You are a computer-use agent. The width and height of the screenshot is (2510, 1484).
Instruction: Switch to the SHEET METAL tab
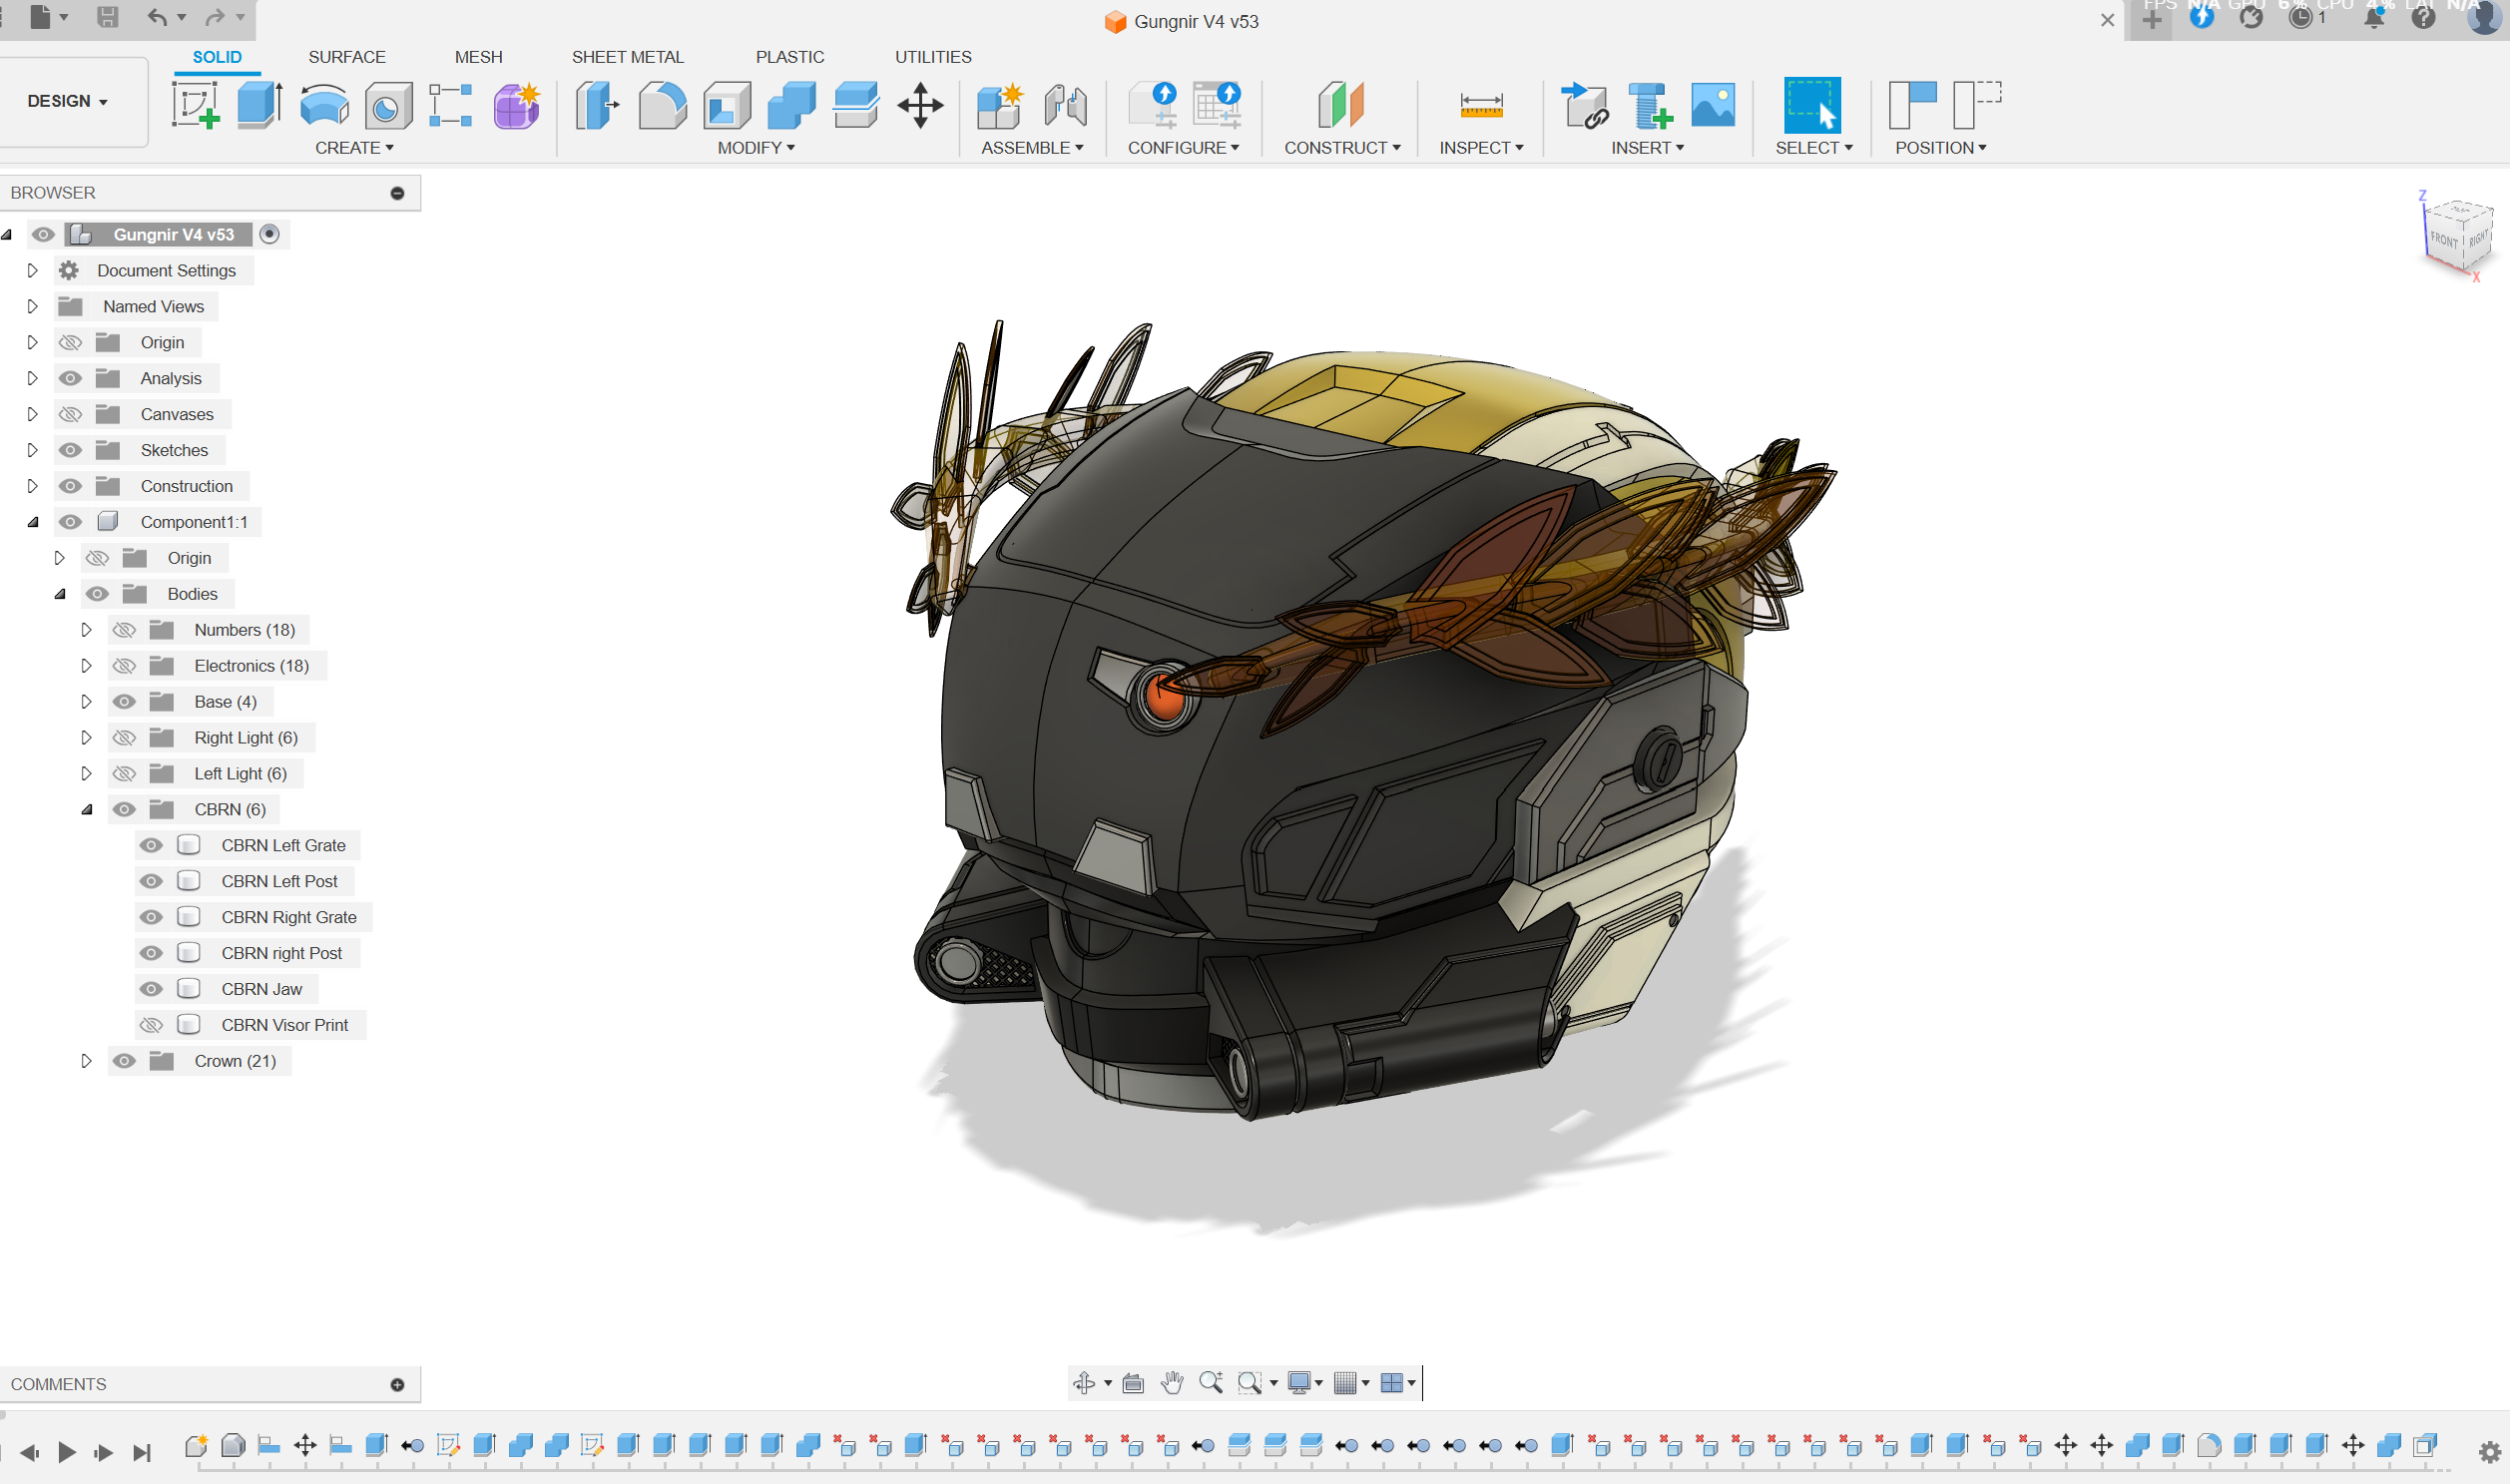click(x=627, y=57)
